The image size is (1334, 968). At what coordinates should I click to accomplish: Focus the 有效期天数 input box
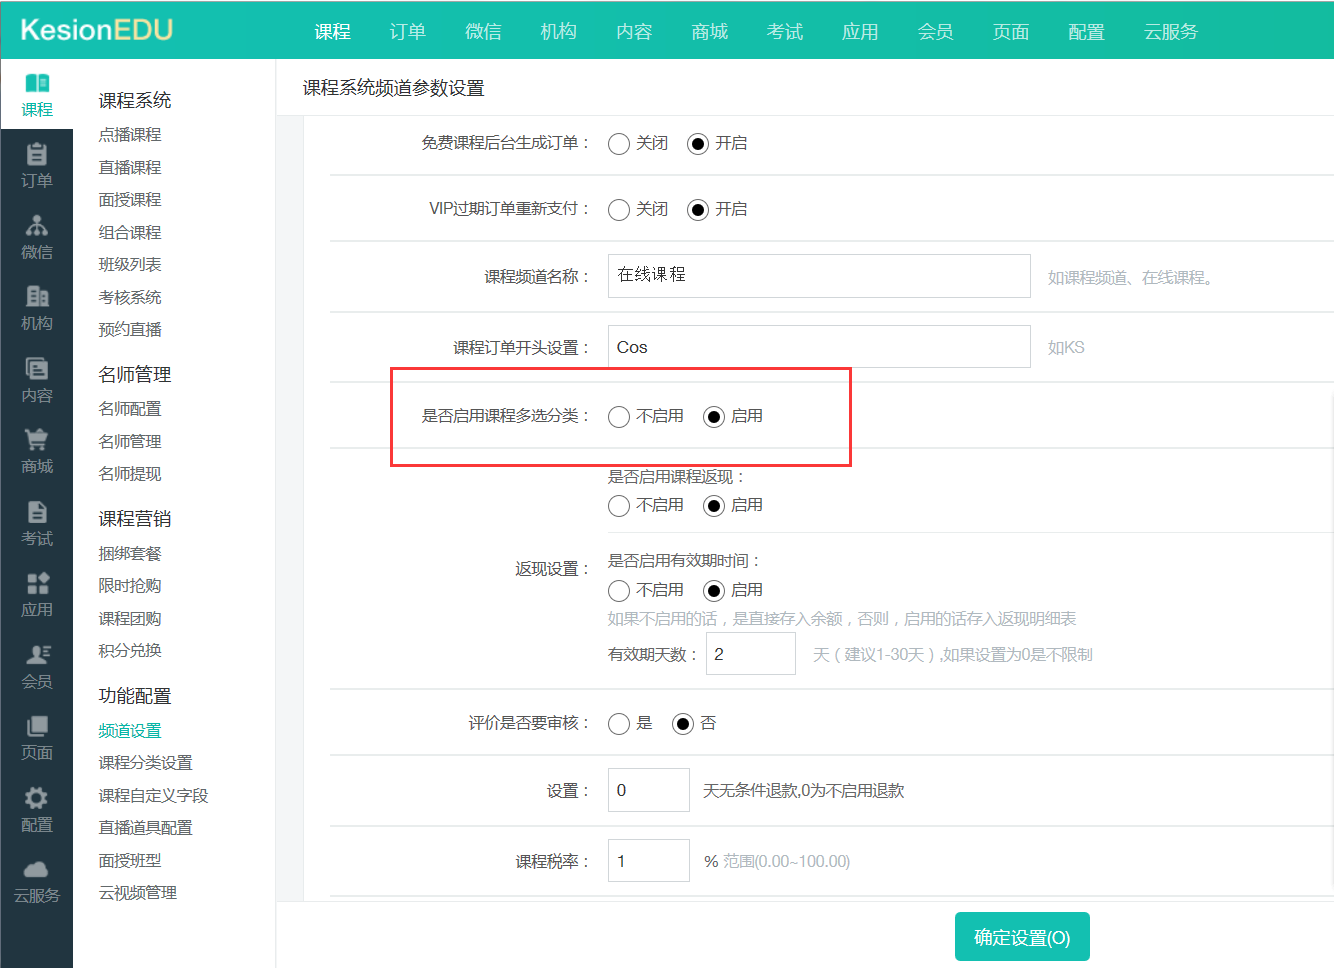point(750,654)
